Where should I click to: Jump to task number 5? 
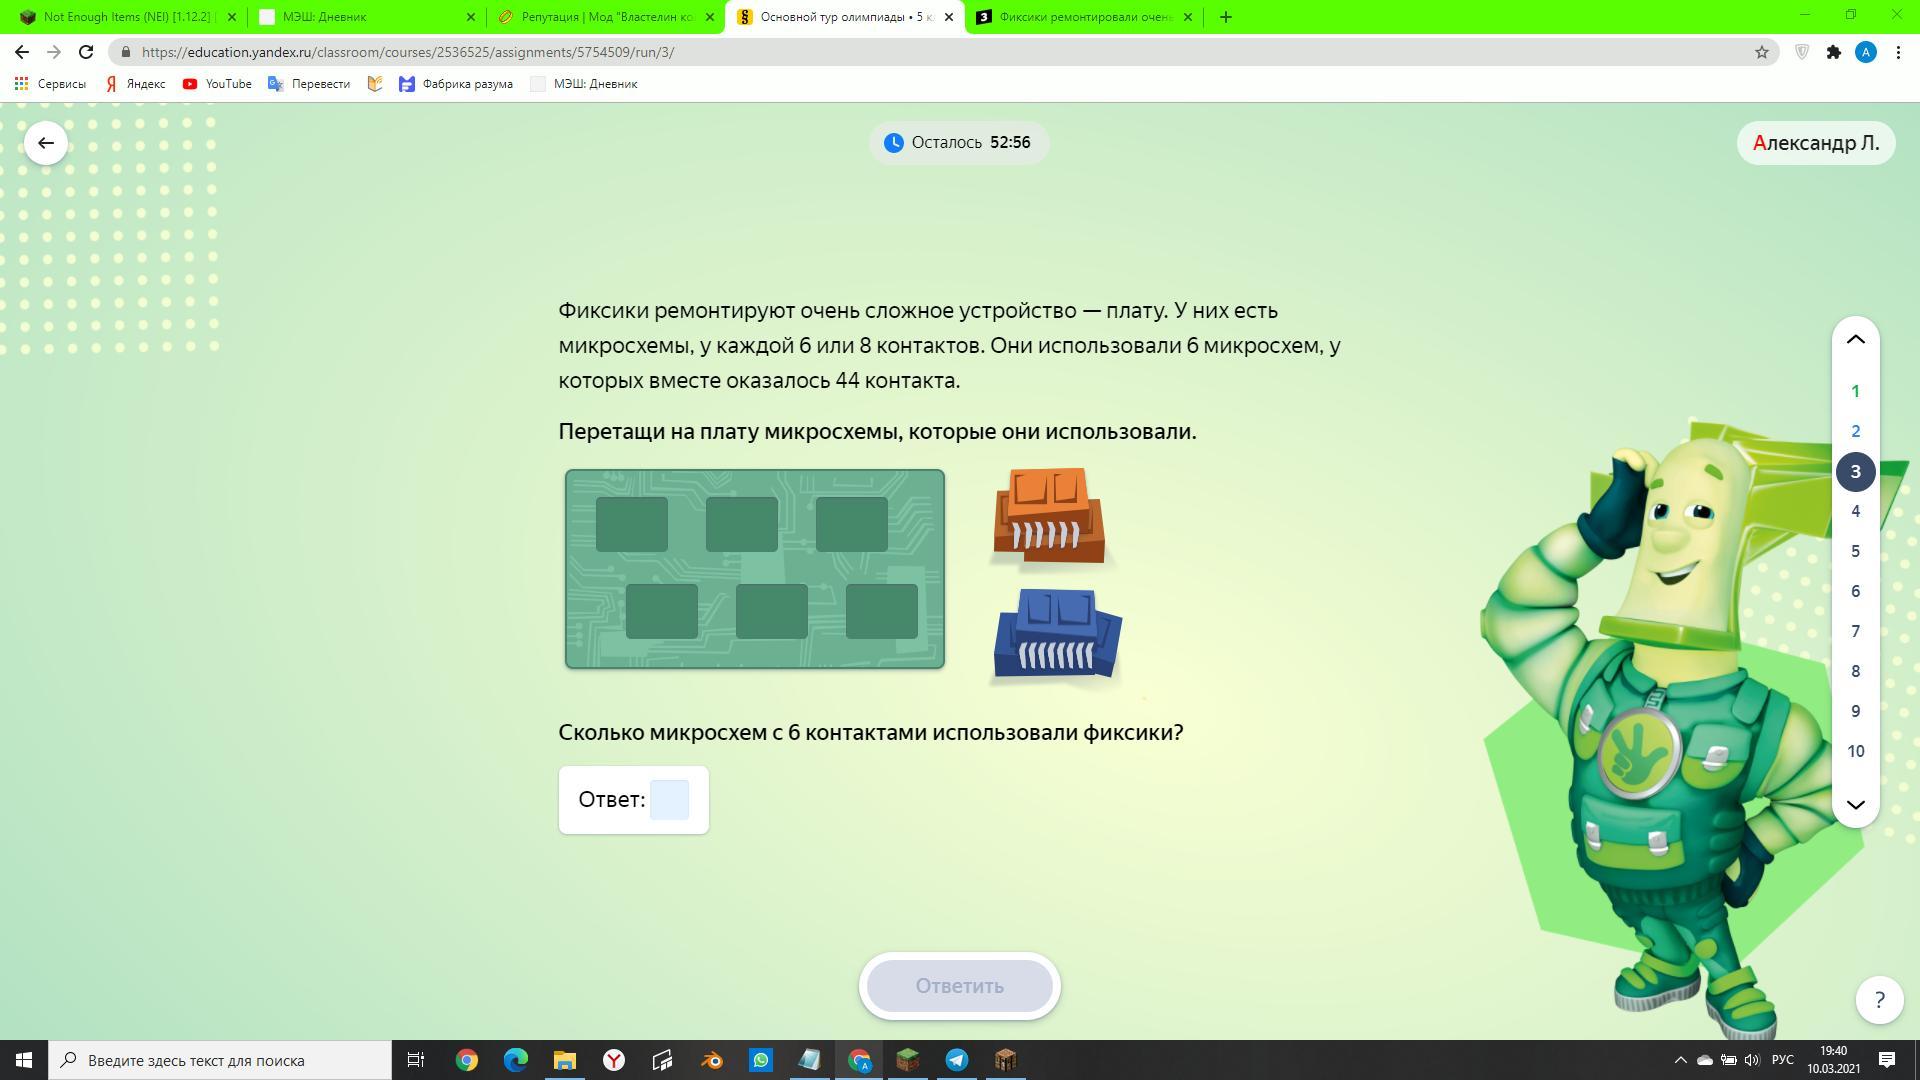[x=1855, y=551]
